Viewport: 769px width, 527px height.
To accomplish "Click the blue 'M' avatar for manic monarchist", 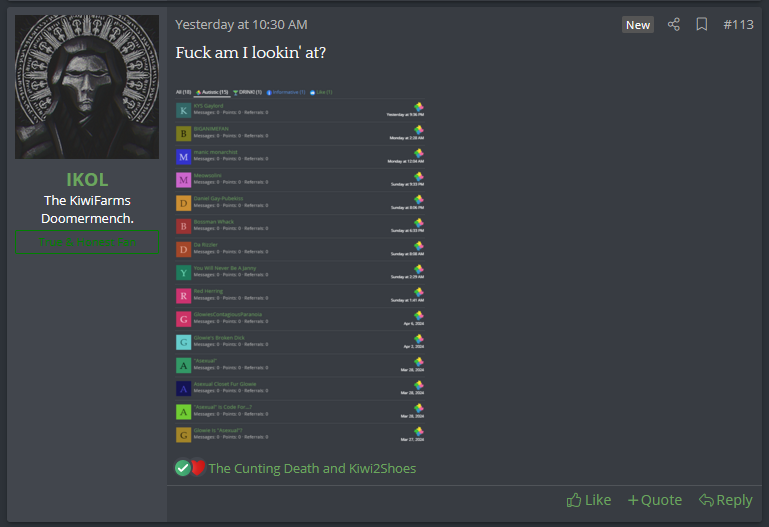I will point(183,157).
